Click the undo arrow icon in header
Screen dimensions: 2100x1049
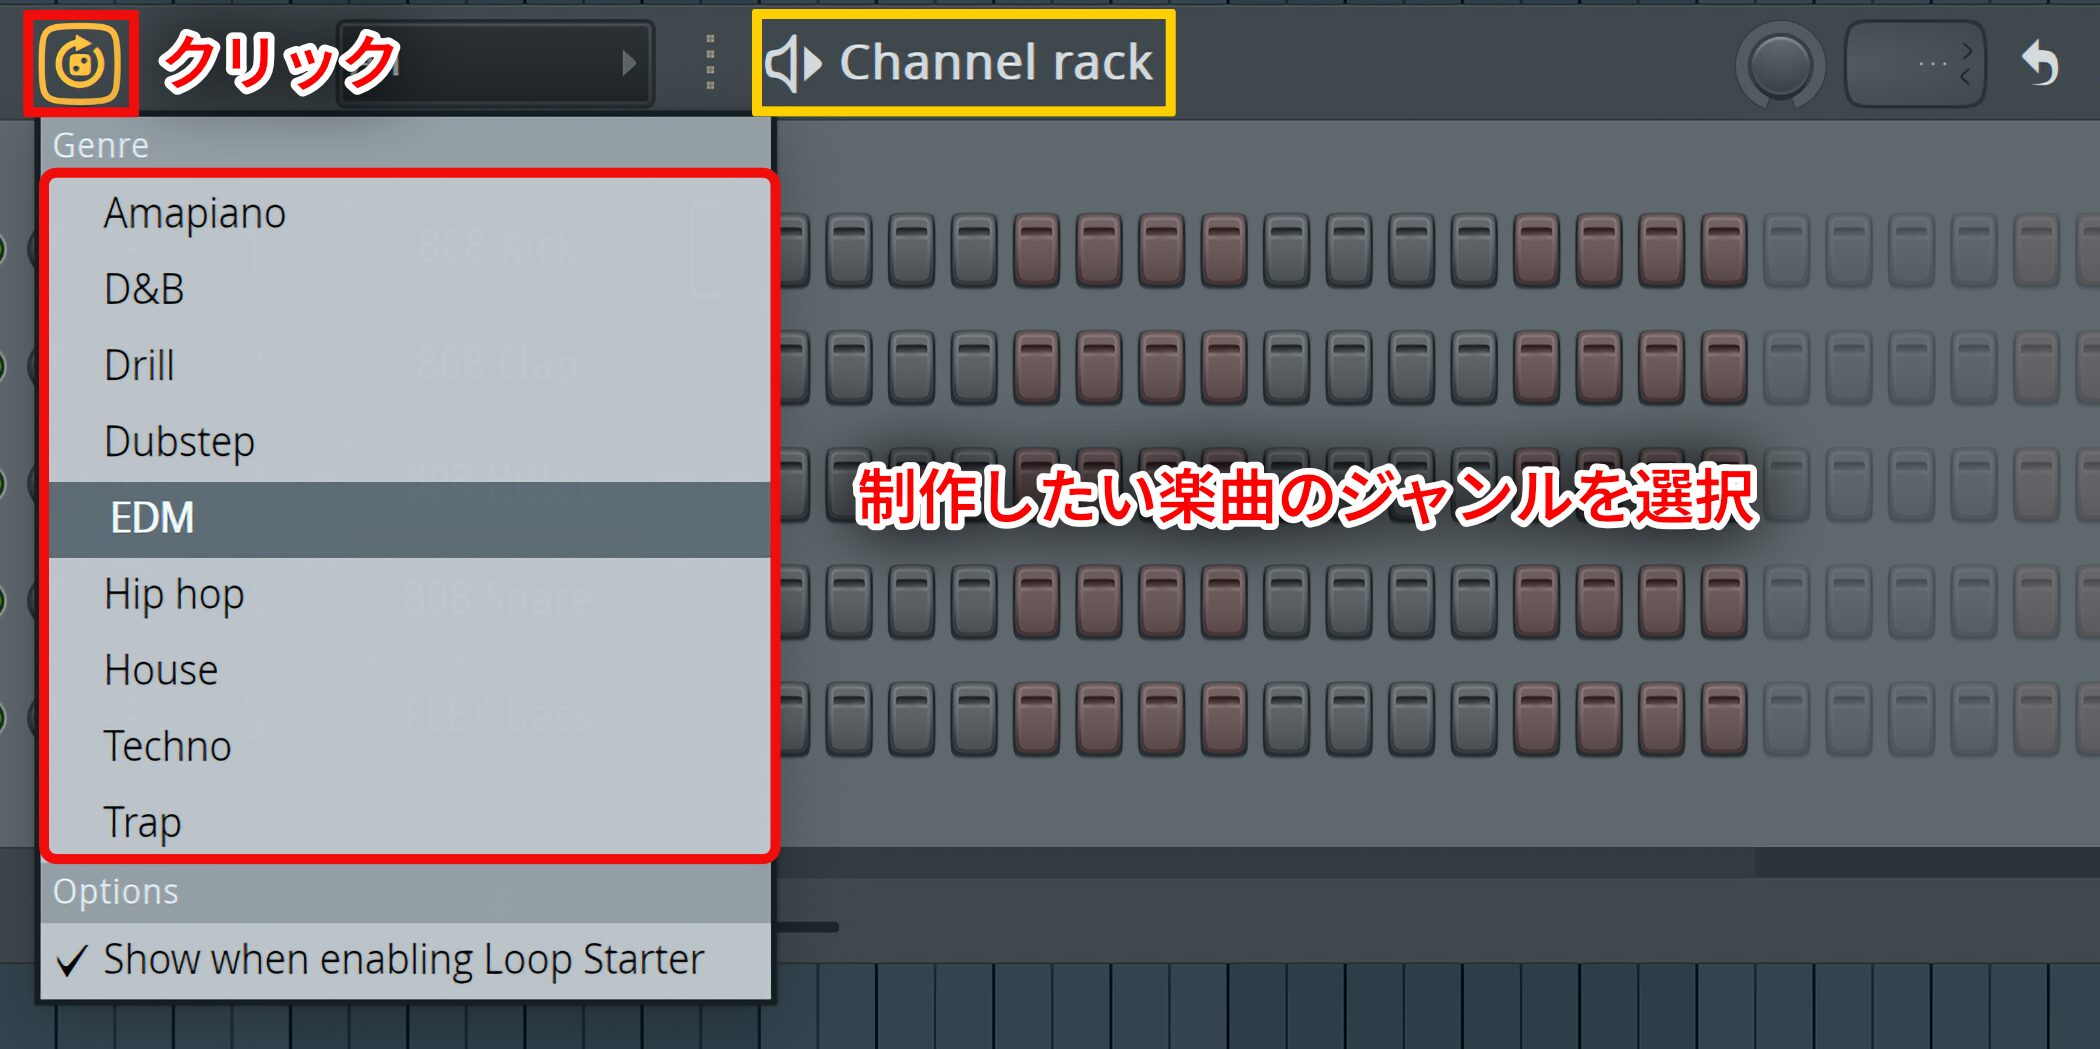tap(2040, 64)
